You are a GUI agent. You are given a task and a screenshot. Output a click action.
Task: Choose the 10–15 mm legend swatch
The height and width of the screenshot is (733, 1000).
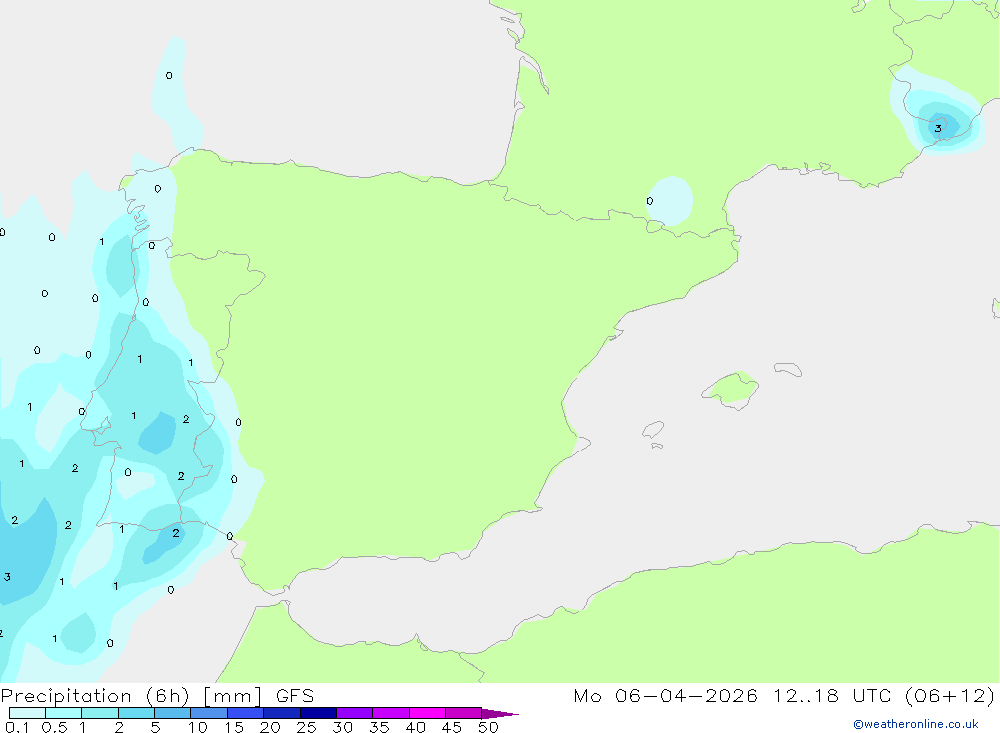[x=209, y=713]
